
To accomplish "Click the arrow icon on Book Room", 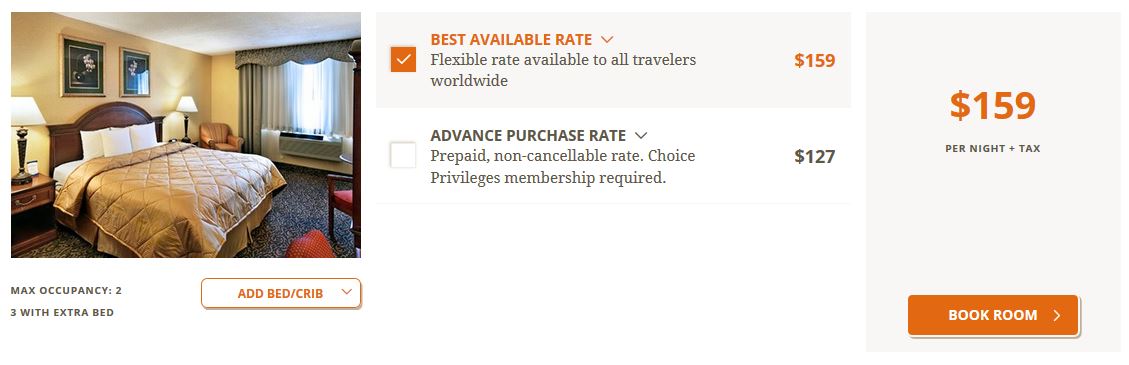I will coord(1057,315).
